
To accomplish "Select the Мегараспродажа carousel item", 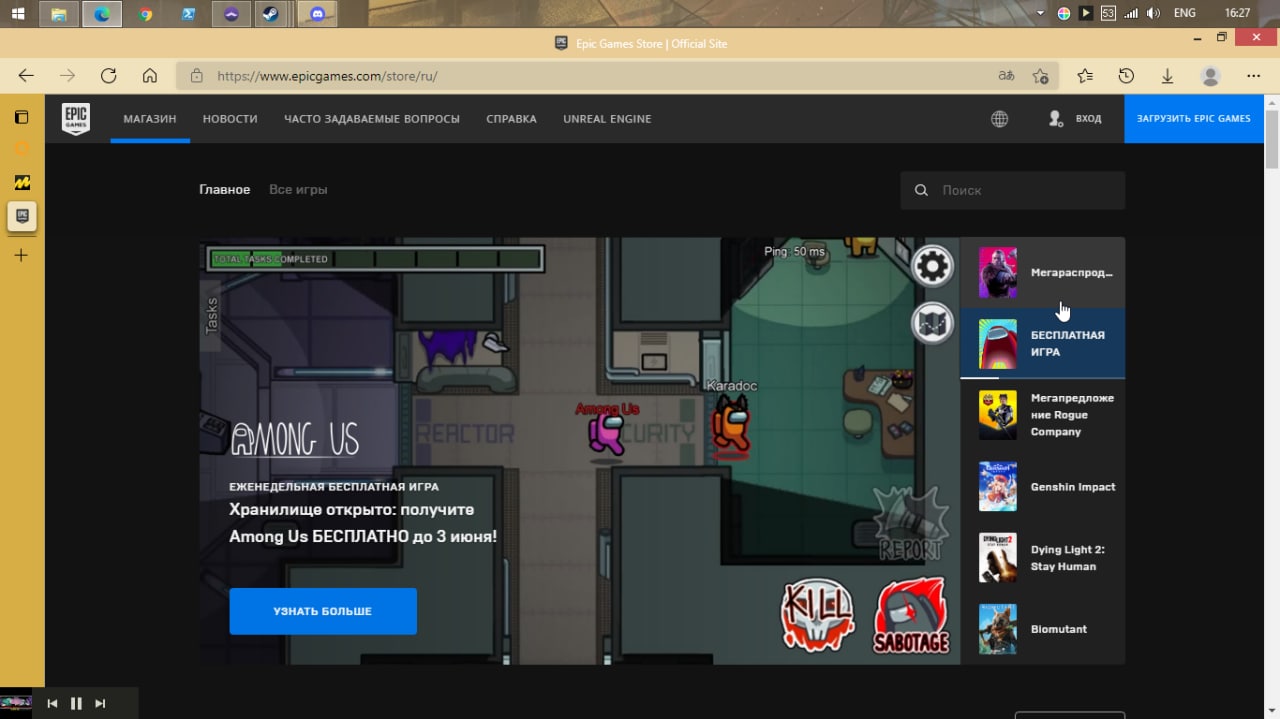I will click(x=1043, y=272).
